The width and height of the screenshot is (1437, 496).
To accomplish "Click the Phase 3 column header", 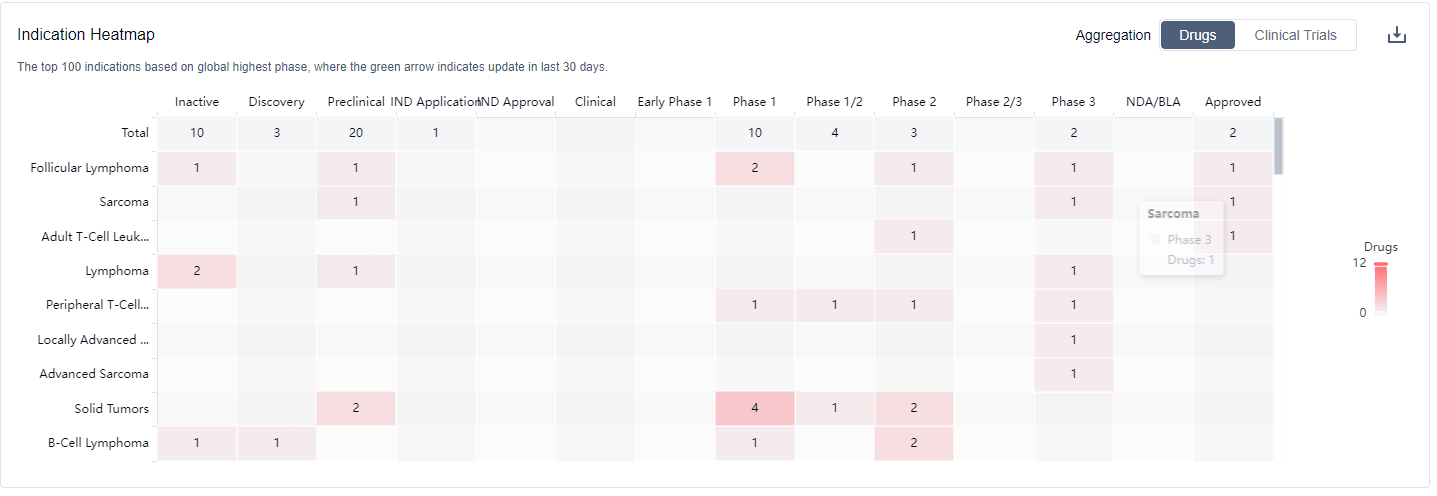I will tap(1073, 102).
